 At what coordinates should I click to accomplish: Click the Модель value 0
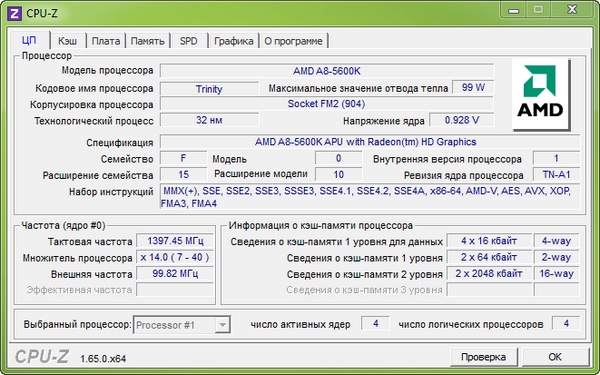(x=339, y=158)
